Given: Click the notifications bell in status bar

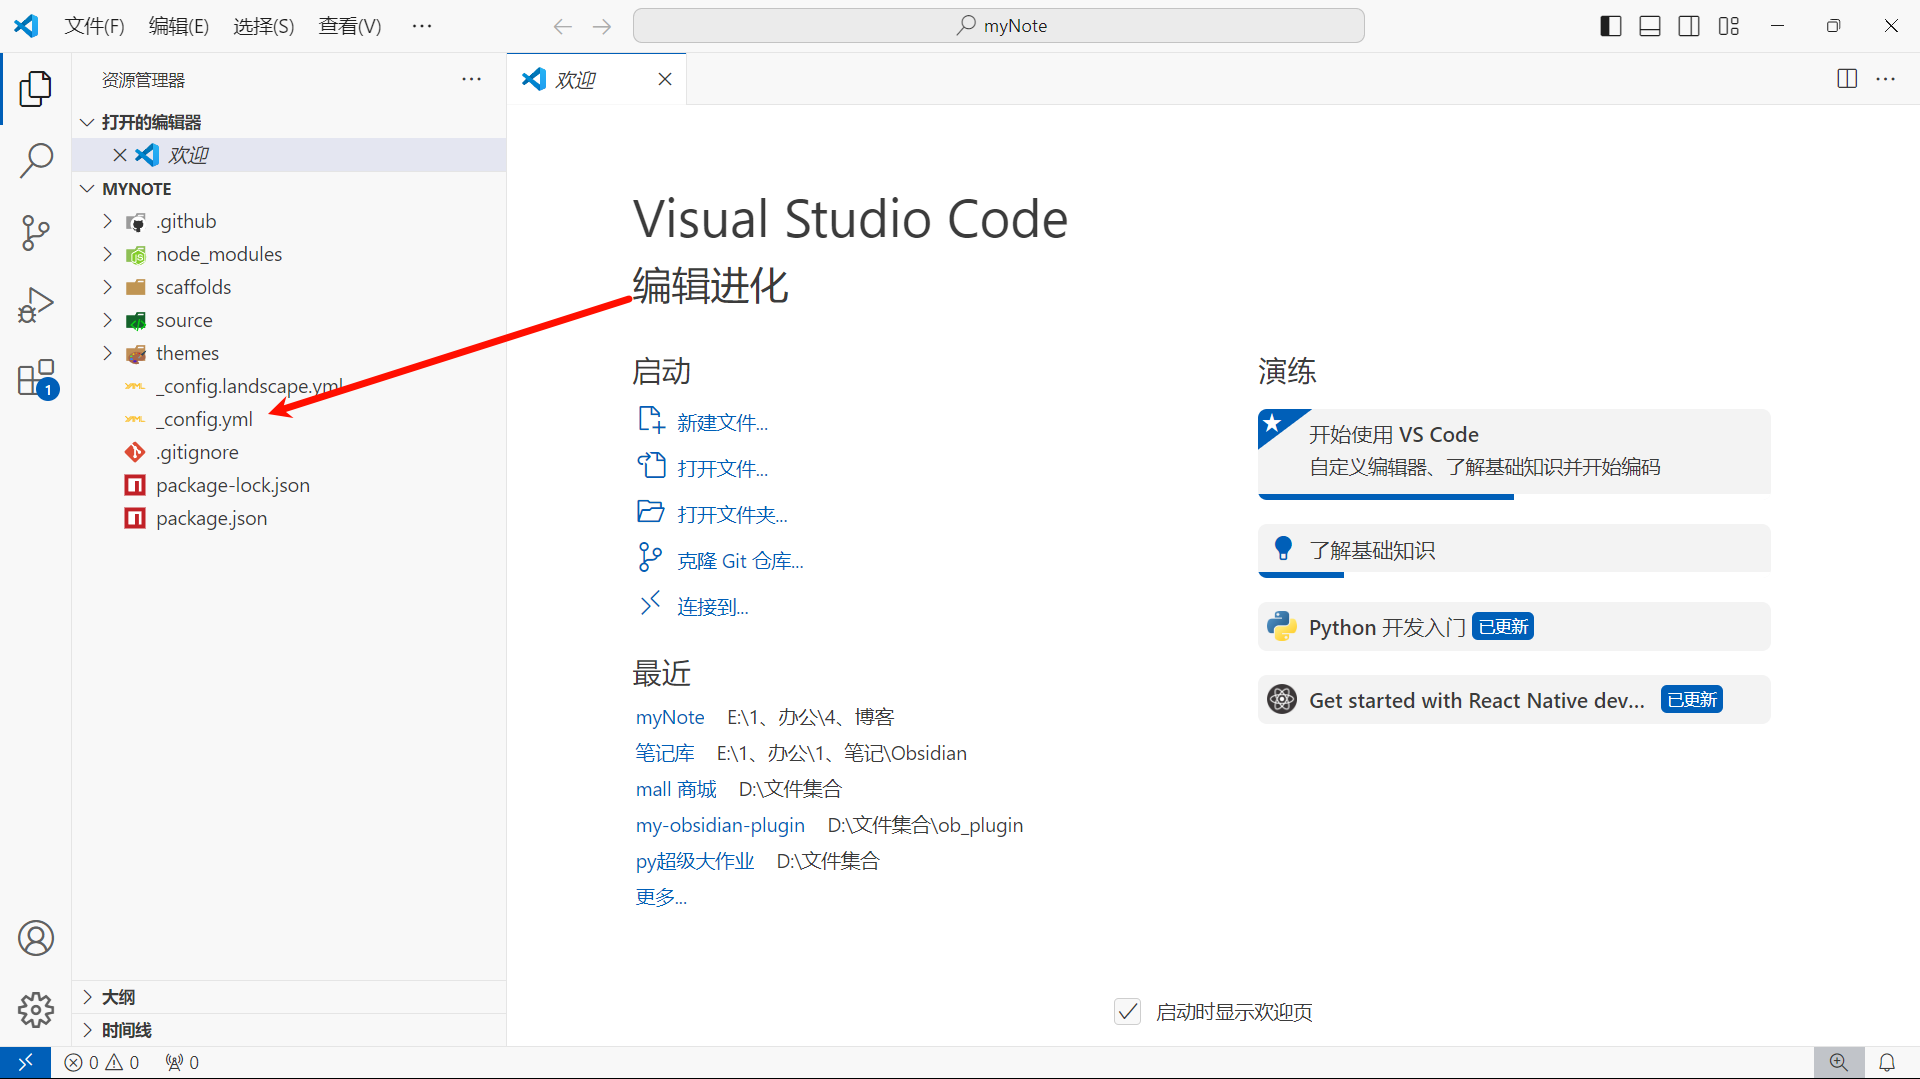Looking at the screenshot, I should [x=1887, y=1062].
